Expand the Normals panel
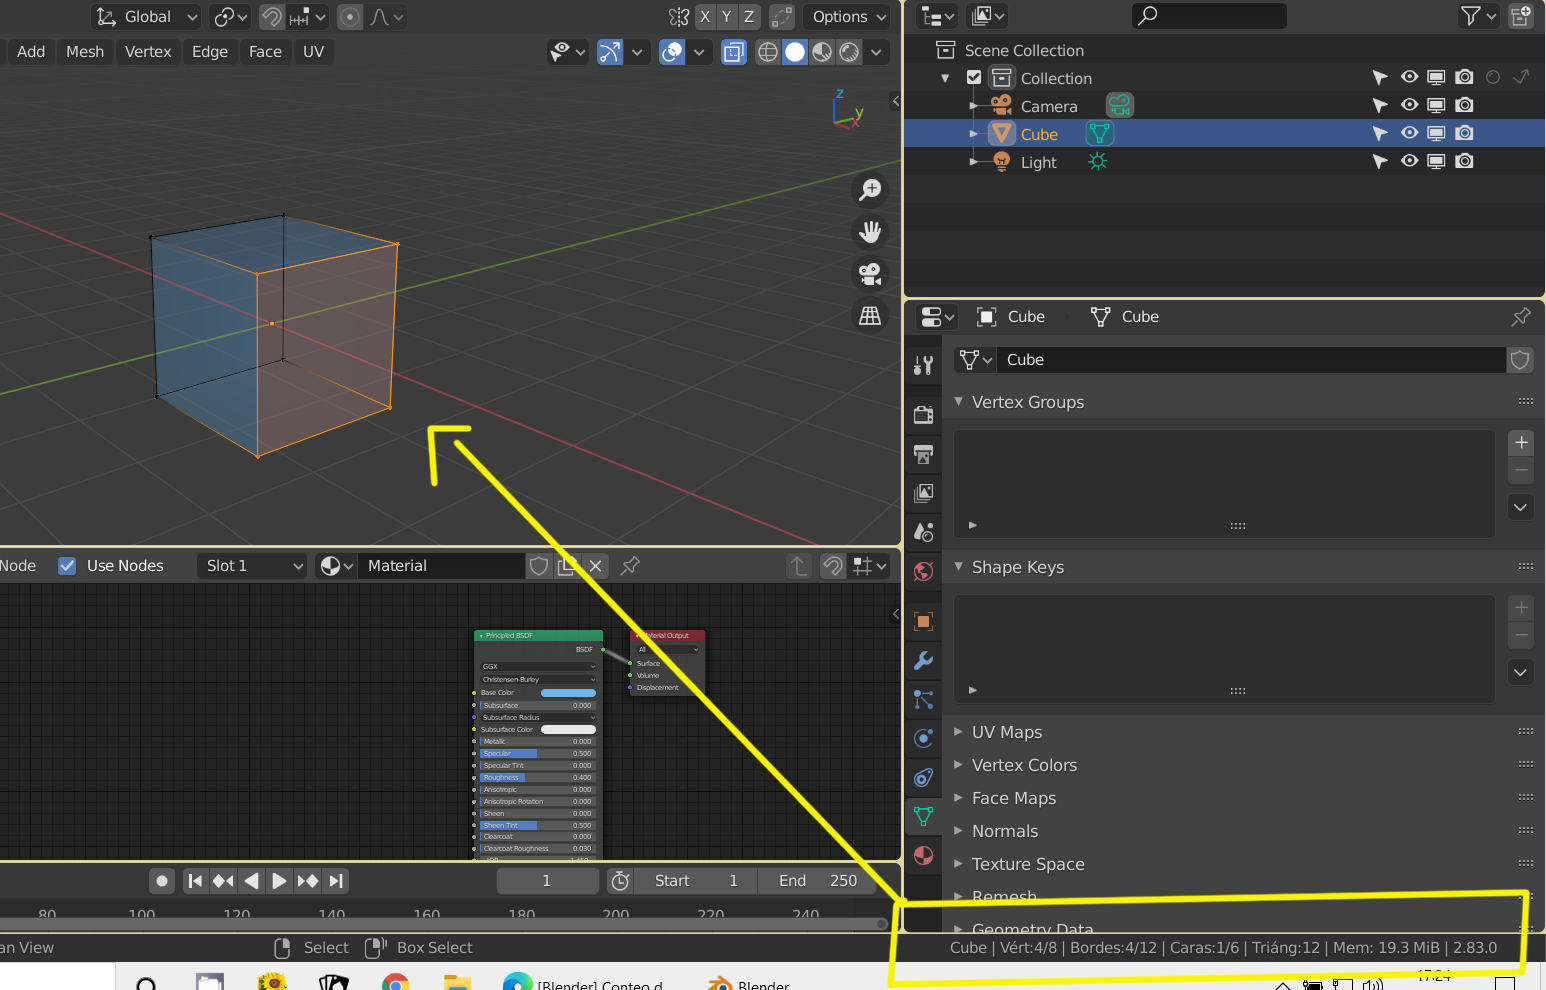 click(x=959, y=831)
